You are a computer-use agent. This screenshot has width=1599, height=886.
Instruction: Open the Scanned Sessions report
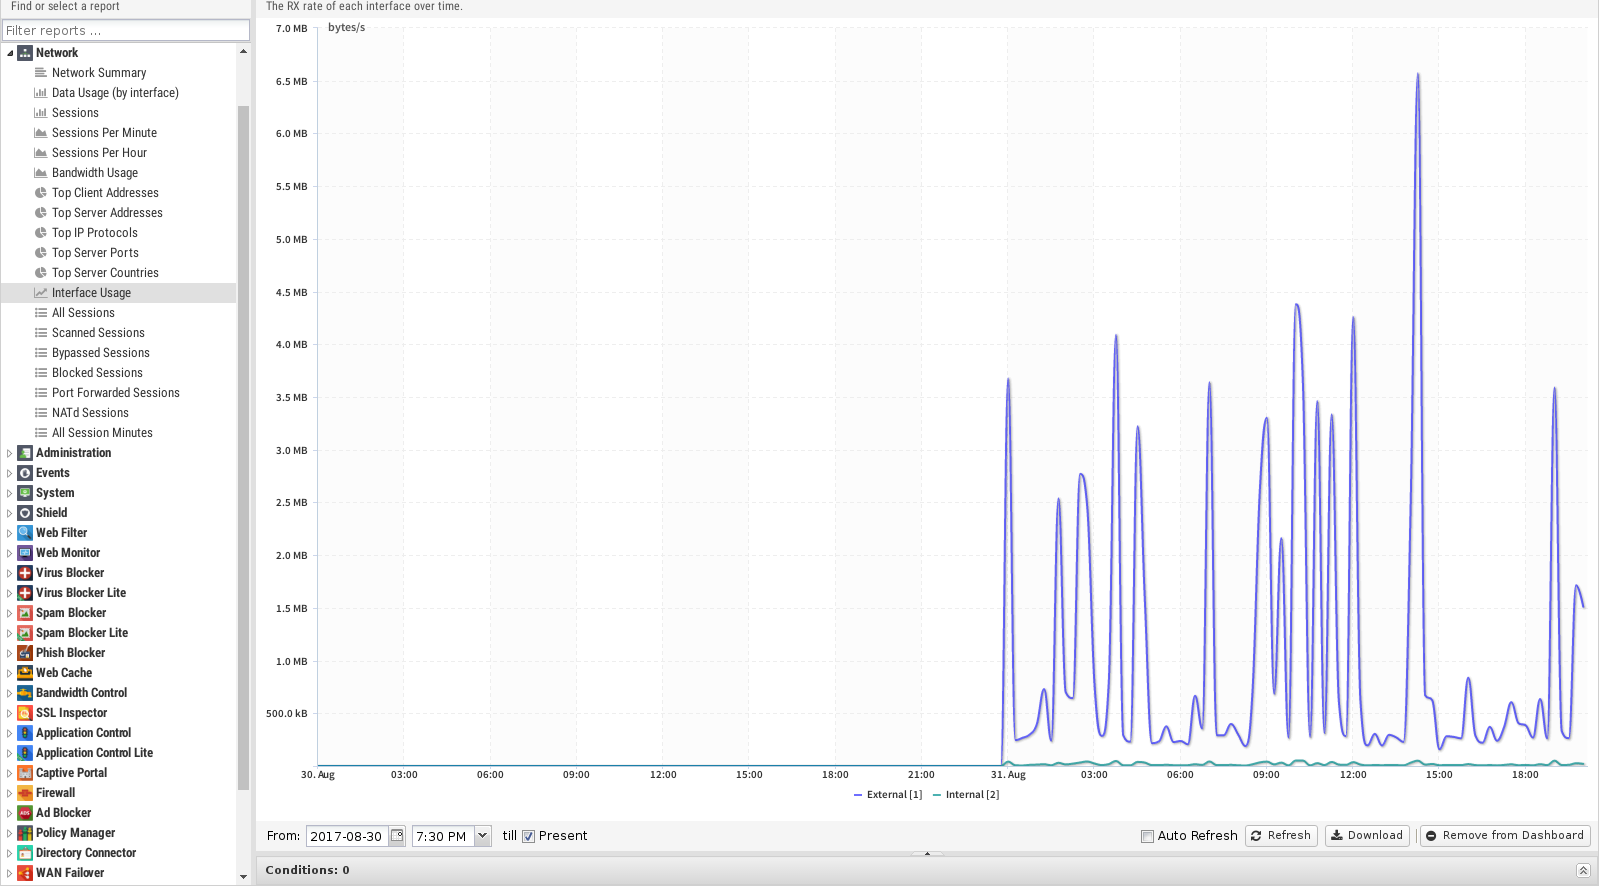pyautogui.click(x=98, y=333)
